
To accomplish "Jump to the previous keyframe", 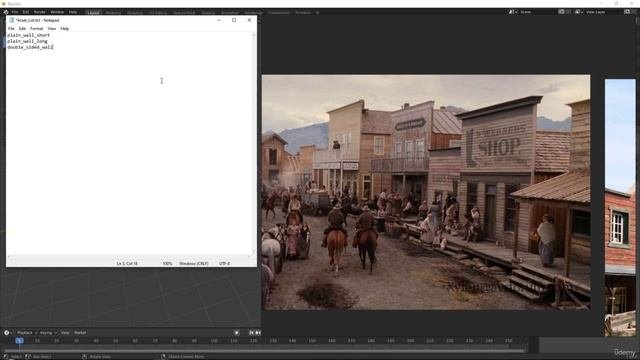I will 258,333.
